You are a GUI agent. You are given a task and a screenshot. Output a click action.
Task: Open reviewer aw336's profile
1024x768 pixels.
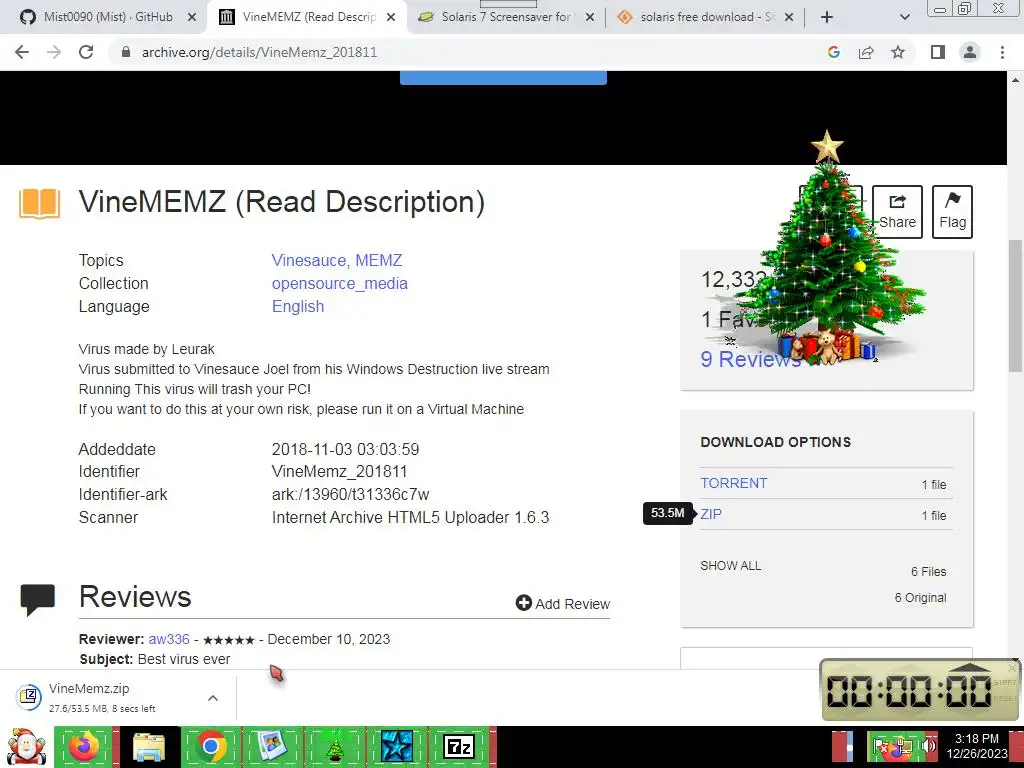point(168,639)
